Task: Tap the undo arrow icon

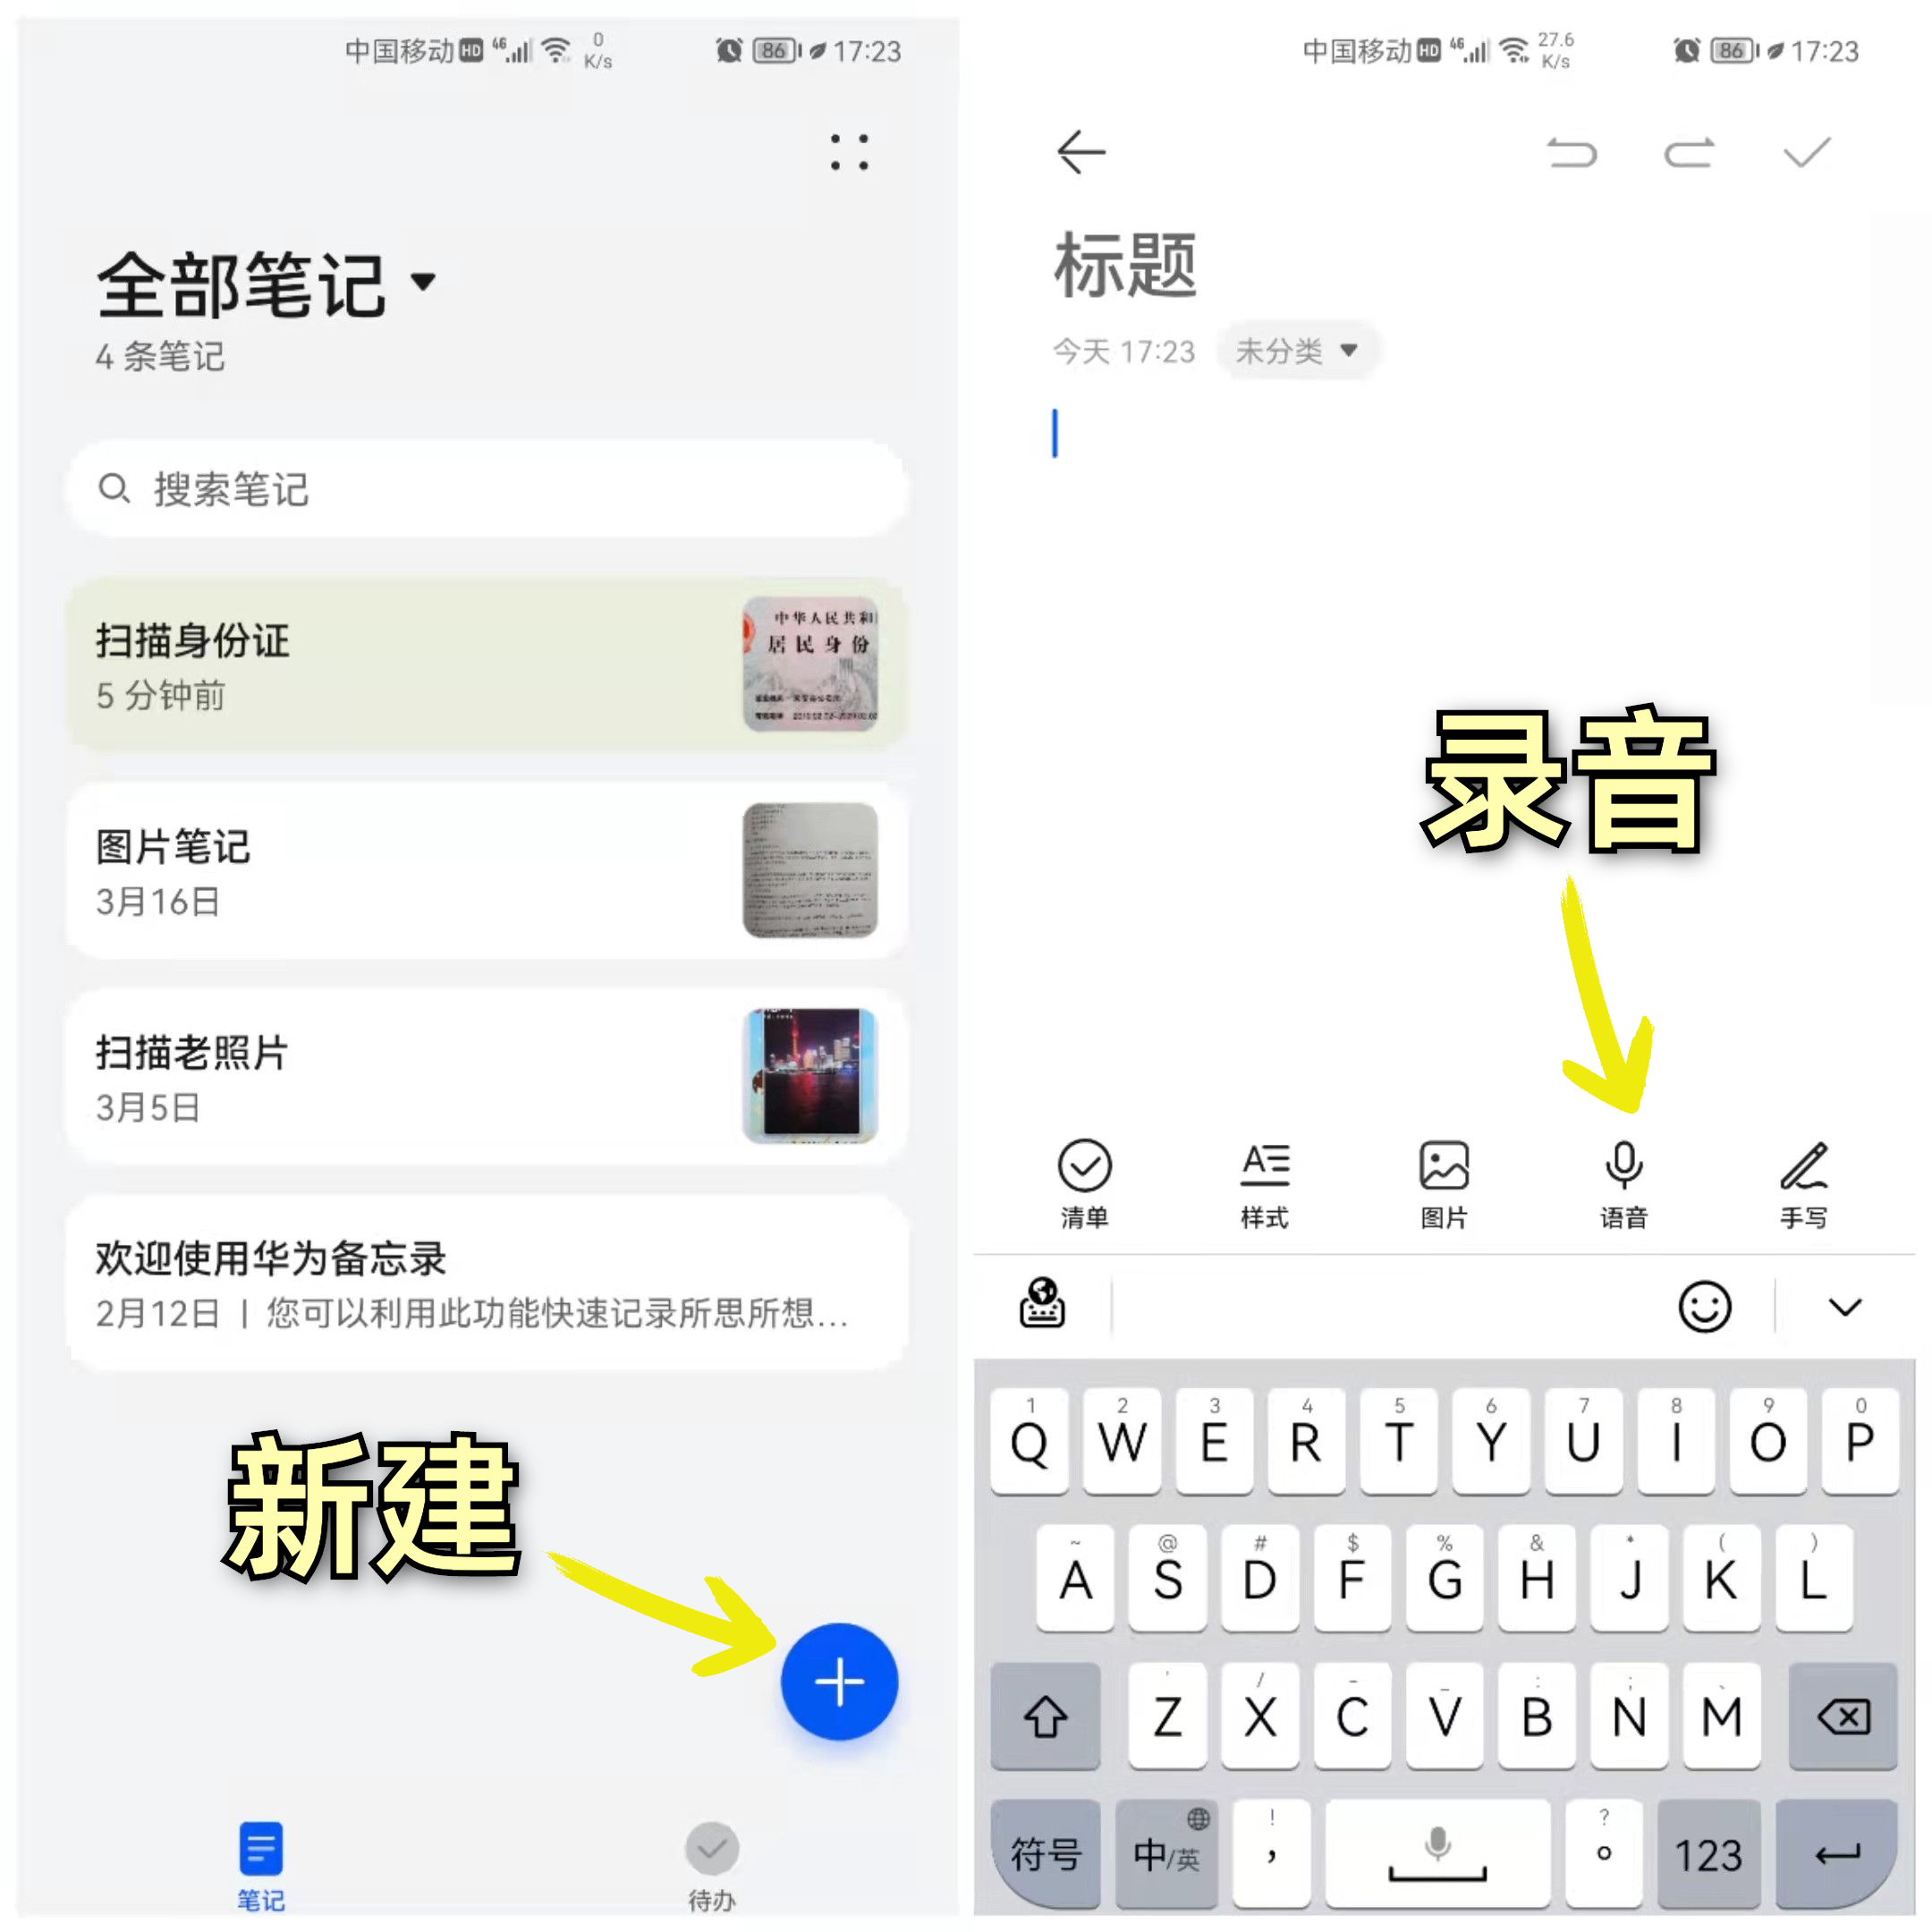Action: tap(1561, 154)
